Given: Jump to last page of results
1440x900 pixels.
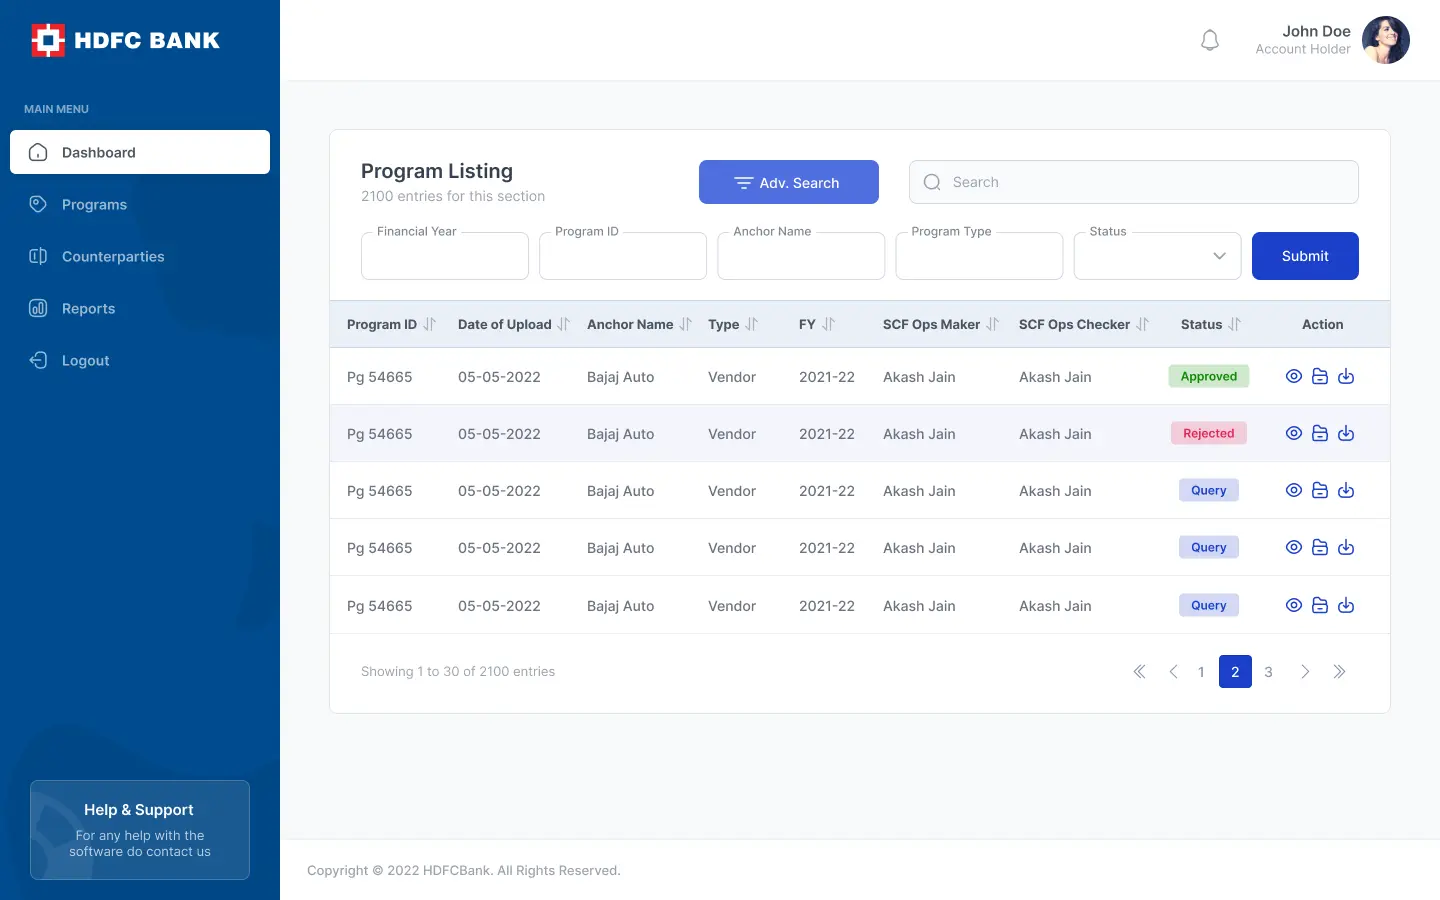Looking at the screenshot, I should tap(1339, 672).
